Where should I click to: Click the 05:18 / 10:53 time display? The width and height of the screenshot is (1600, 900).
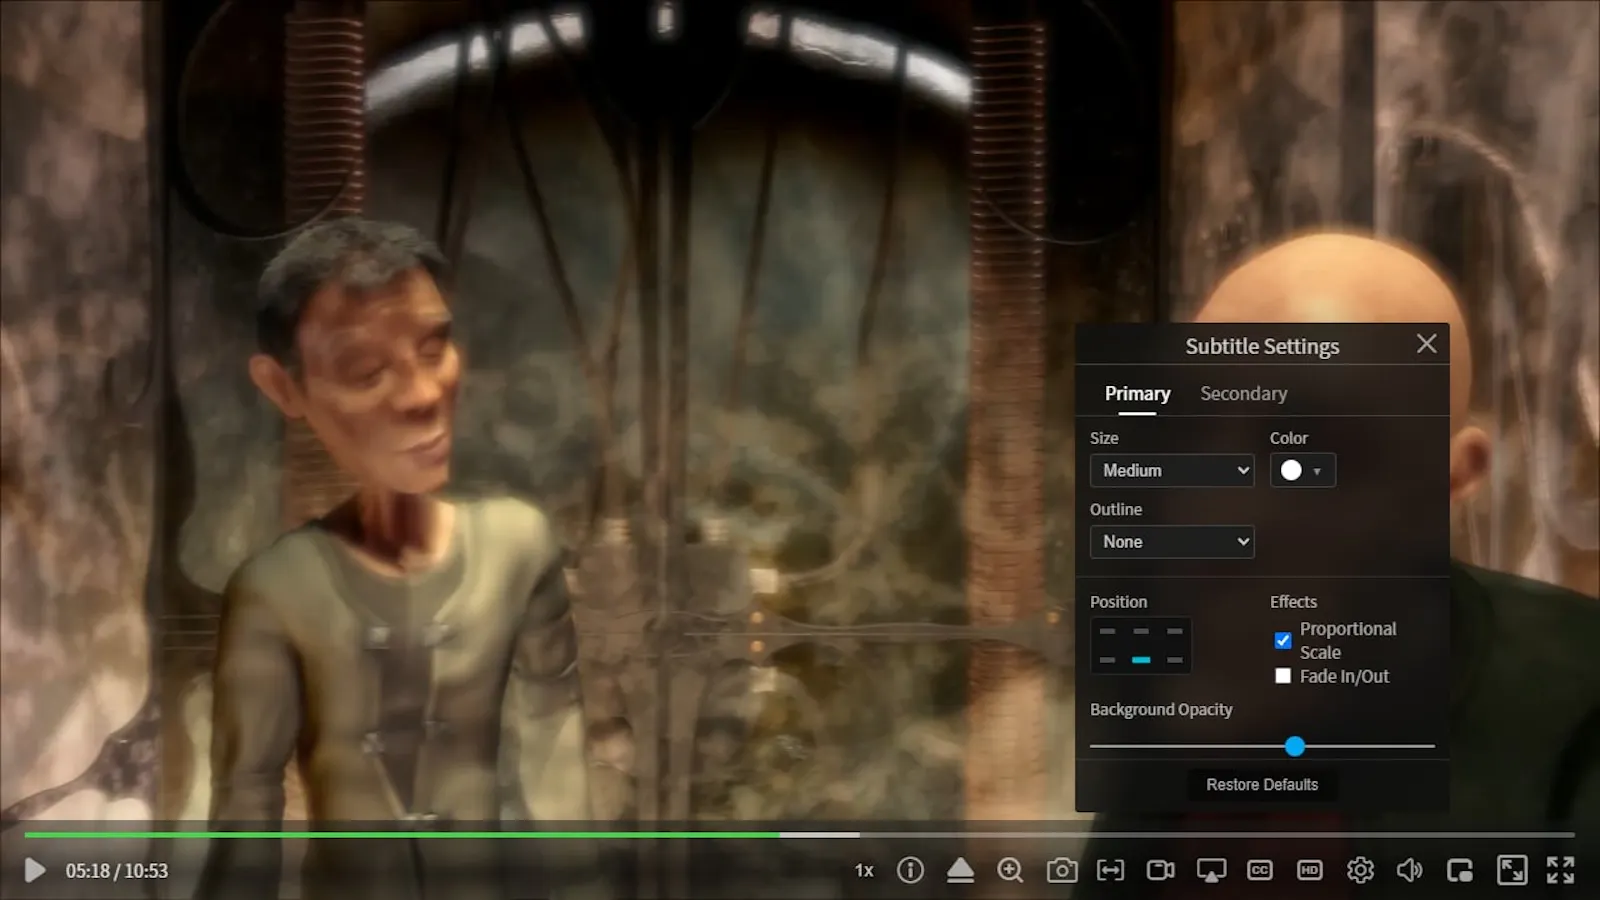117,871
